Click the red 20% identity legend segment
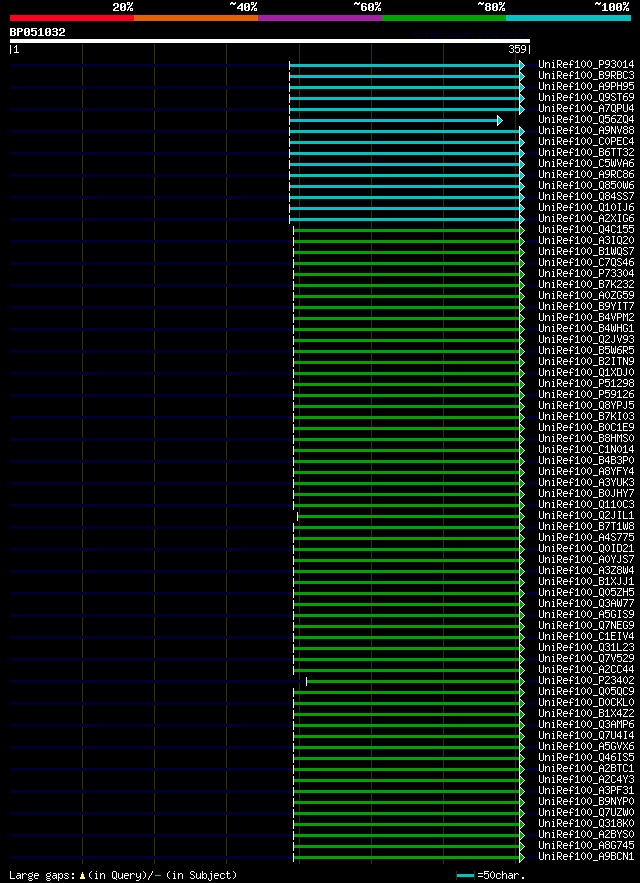This screenshot has height=883, width=640. [x=72, y=18]
